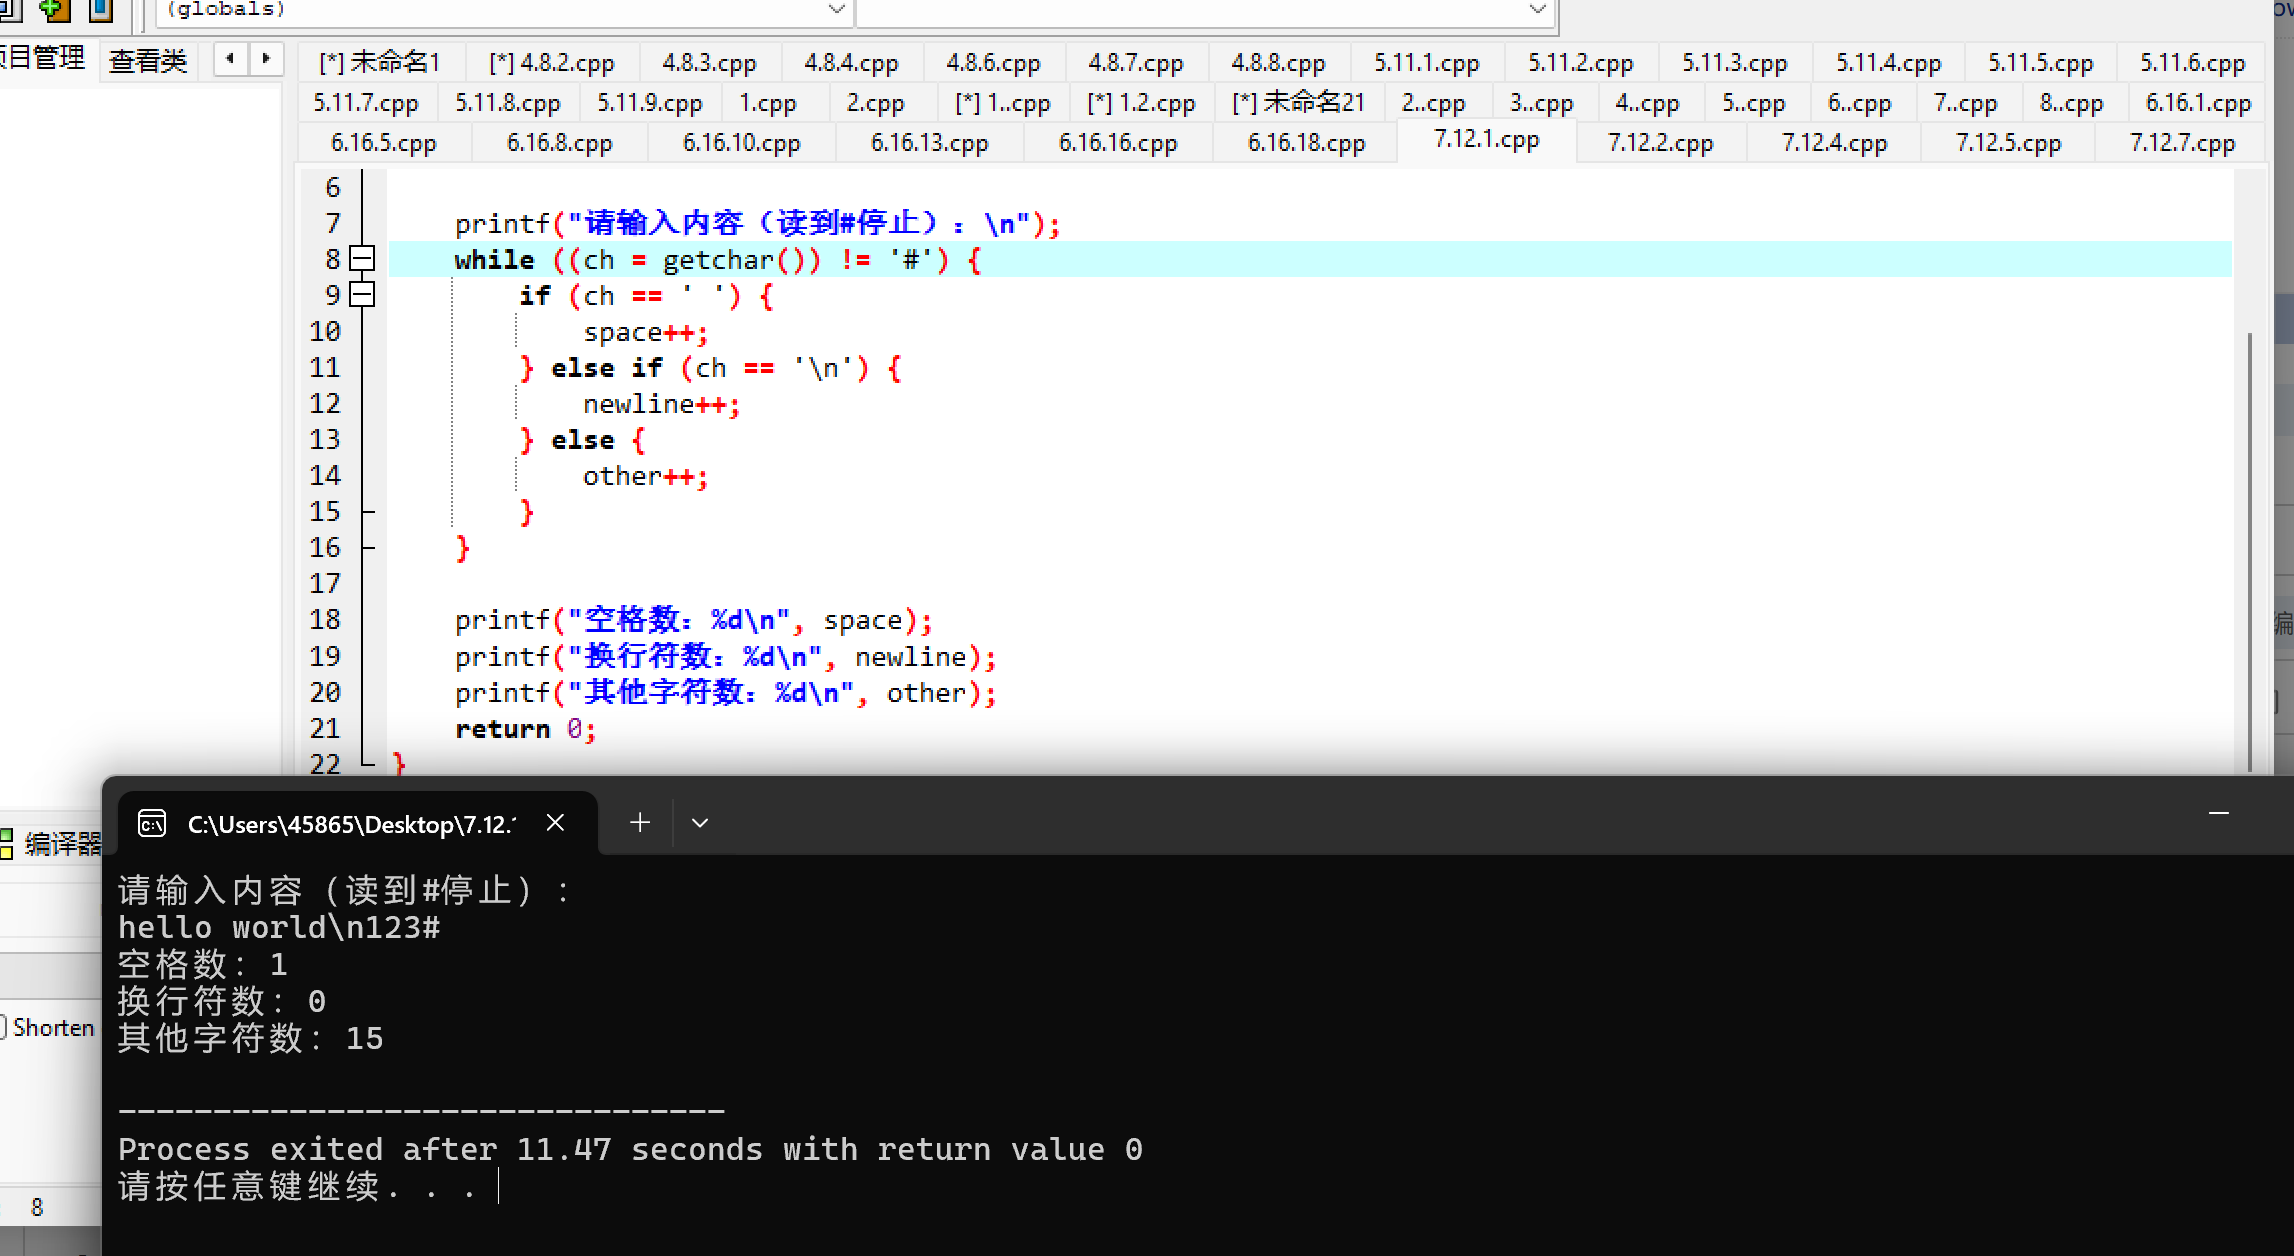The height and width of the screenshot is (1256, 2294).
Task: Open the 查看类 class view tab
Action: [x=148, y=61]
